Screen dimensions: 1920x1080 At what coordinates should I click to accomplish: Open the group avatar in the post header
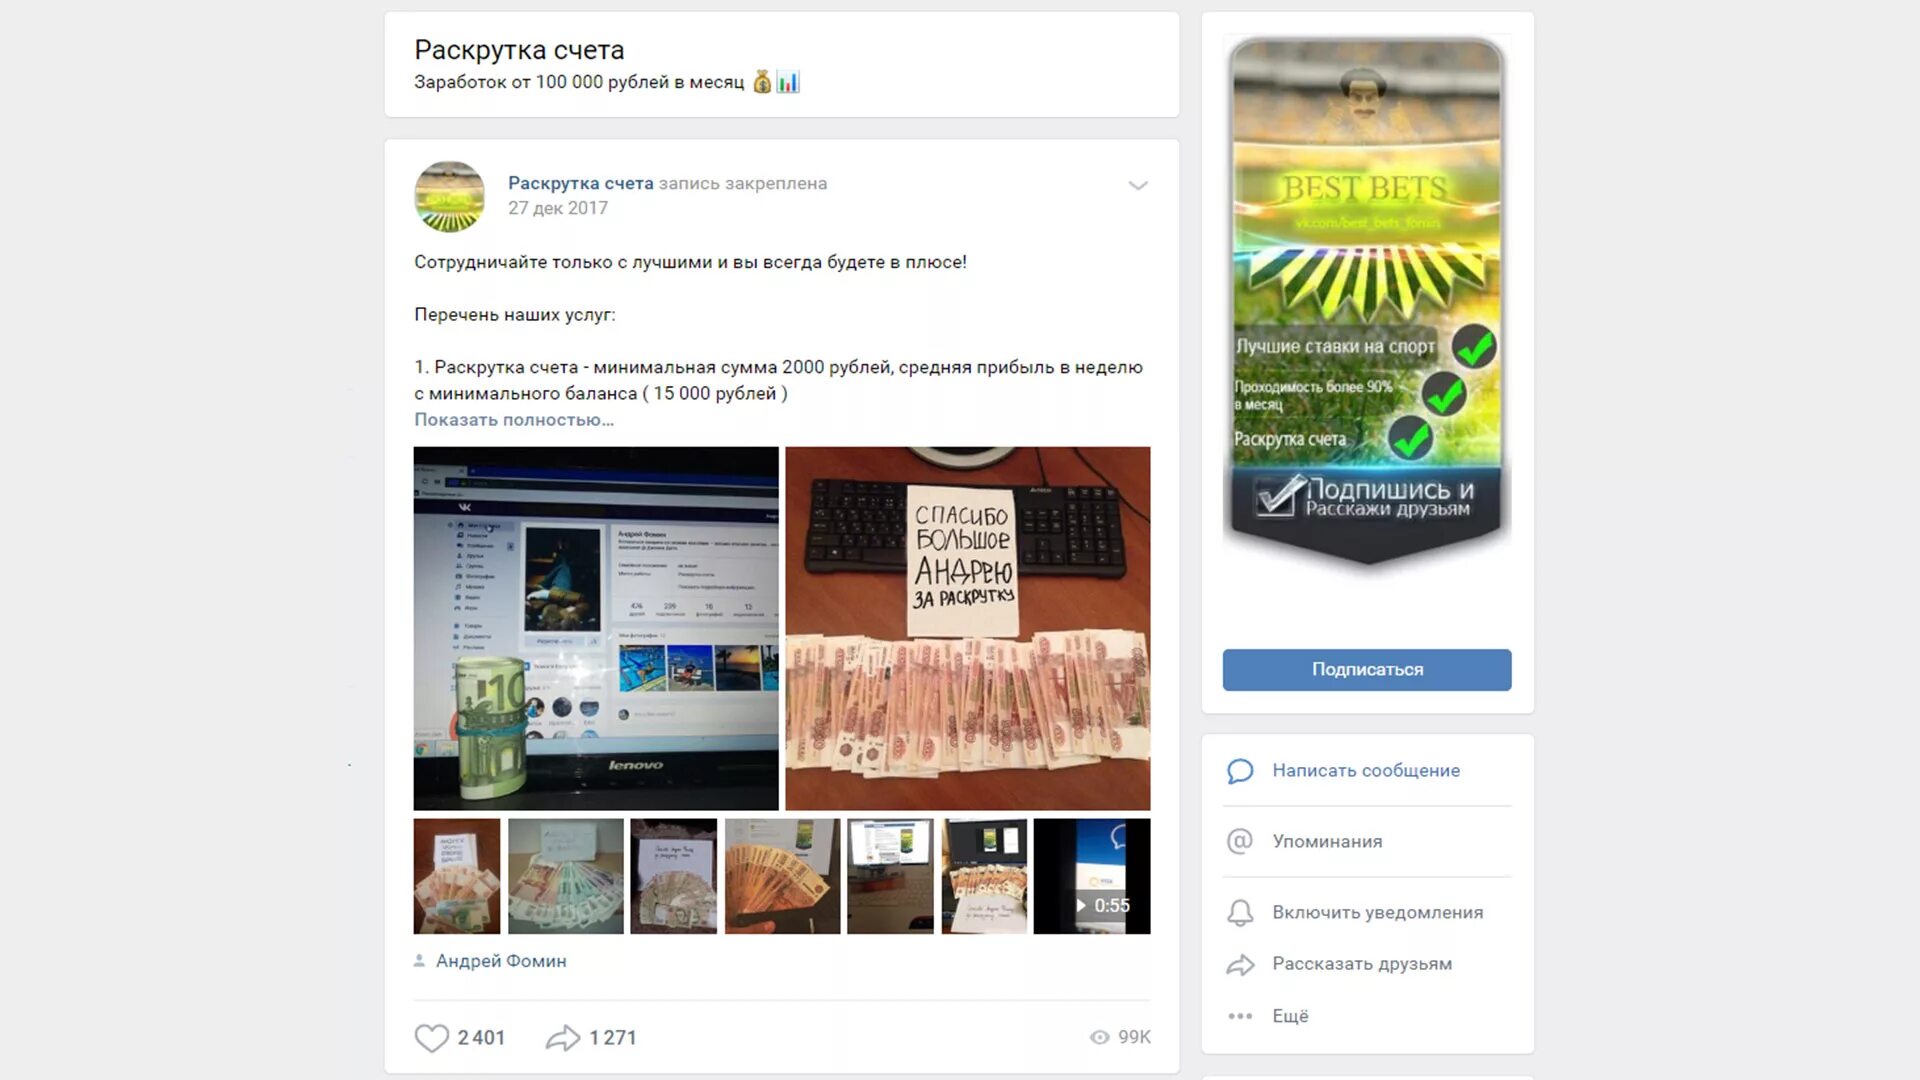tap(449, 196)
